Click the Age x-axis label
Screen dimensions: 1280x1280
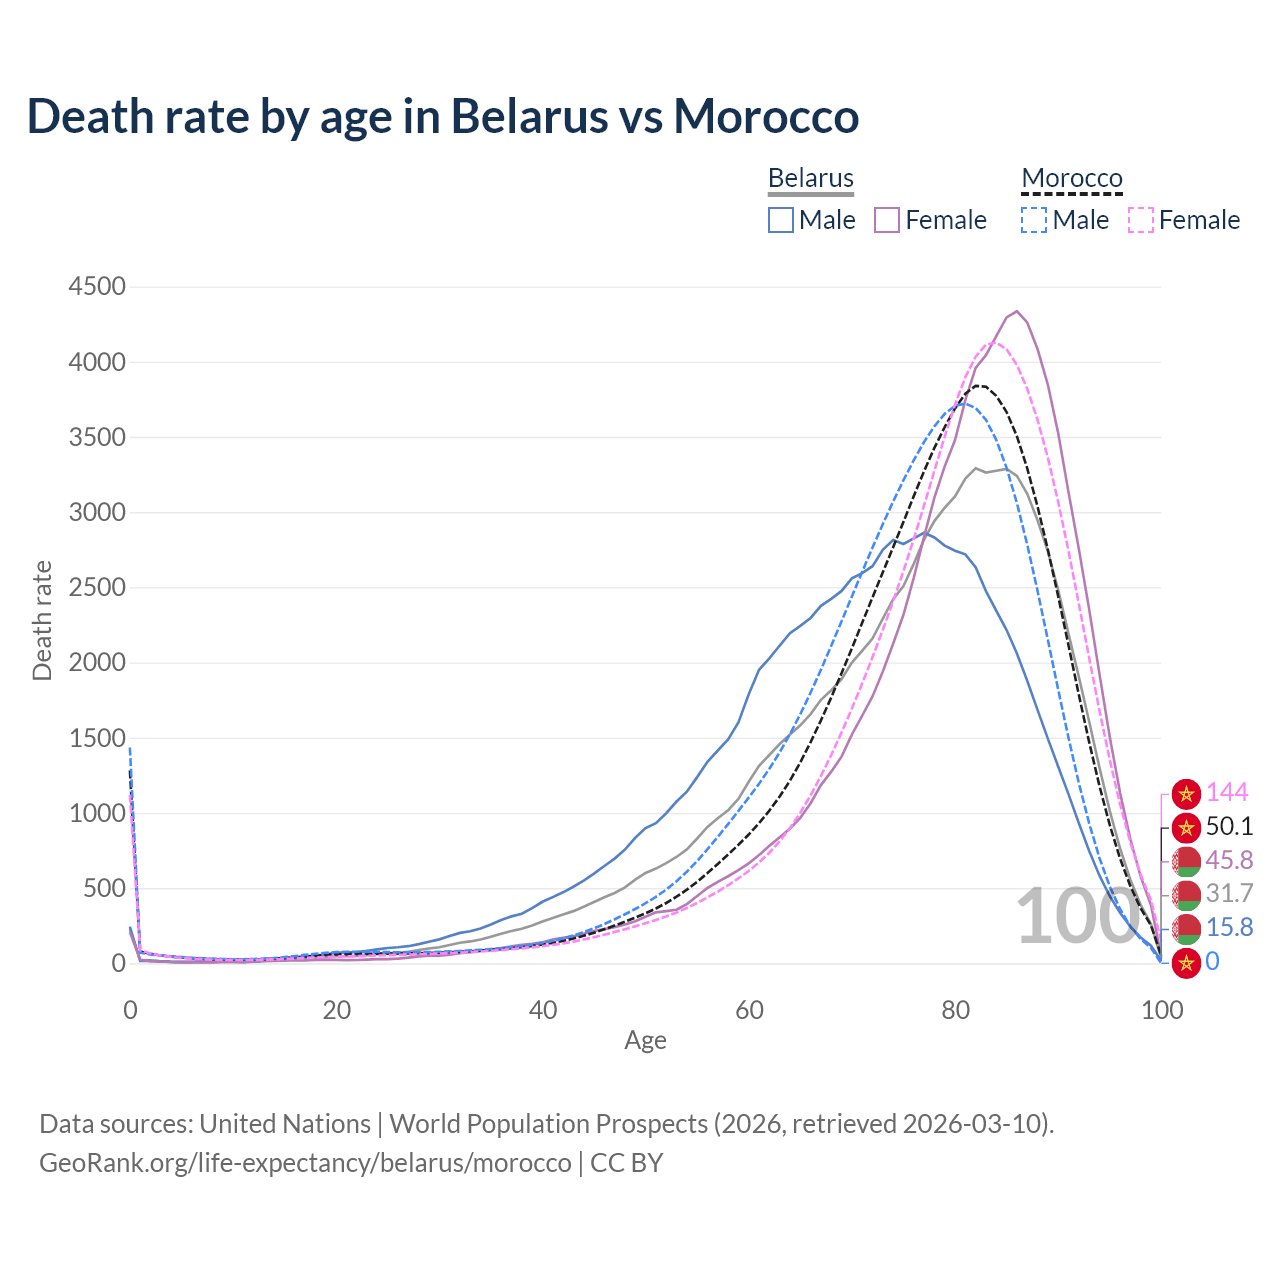pos(645,1040)
